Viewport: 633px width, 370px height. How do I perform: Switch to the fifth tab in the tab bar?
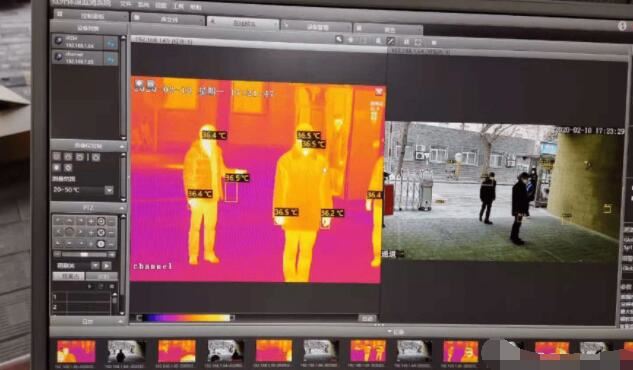coord(388,29)
